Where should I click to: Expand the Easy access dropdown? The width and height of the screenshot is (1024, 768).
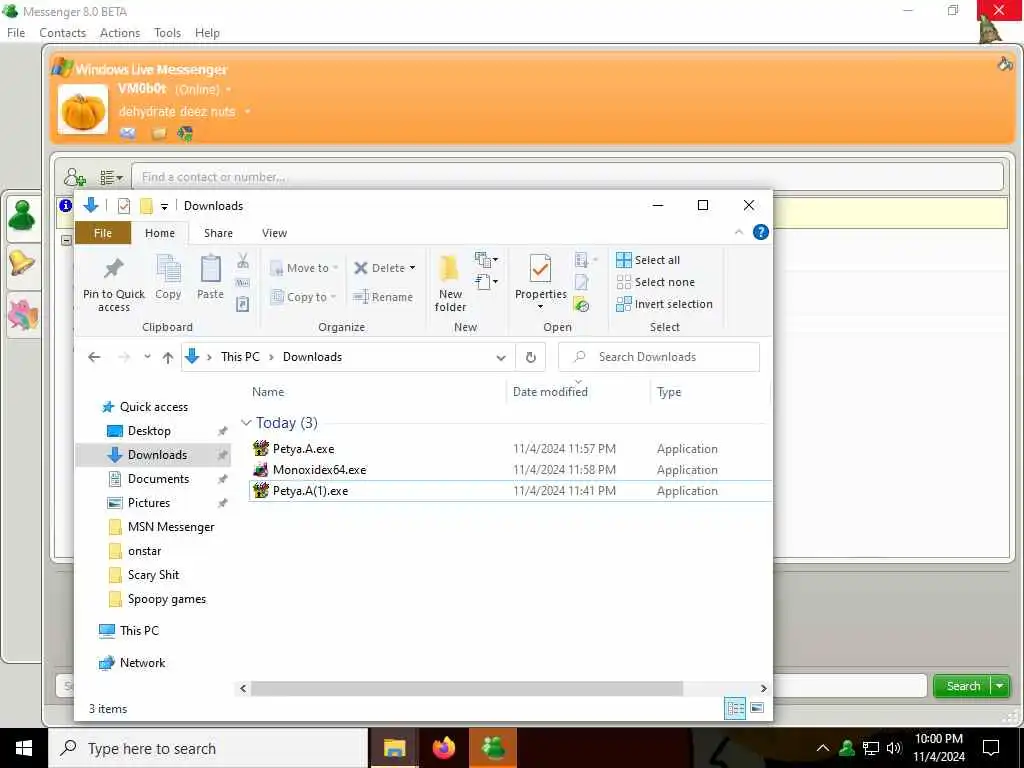pyautogui.click(x=487, y=282)
